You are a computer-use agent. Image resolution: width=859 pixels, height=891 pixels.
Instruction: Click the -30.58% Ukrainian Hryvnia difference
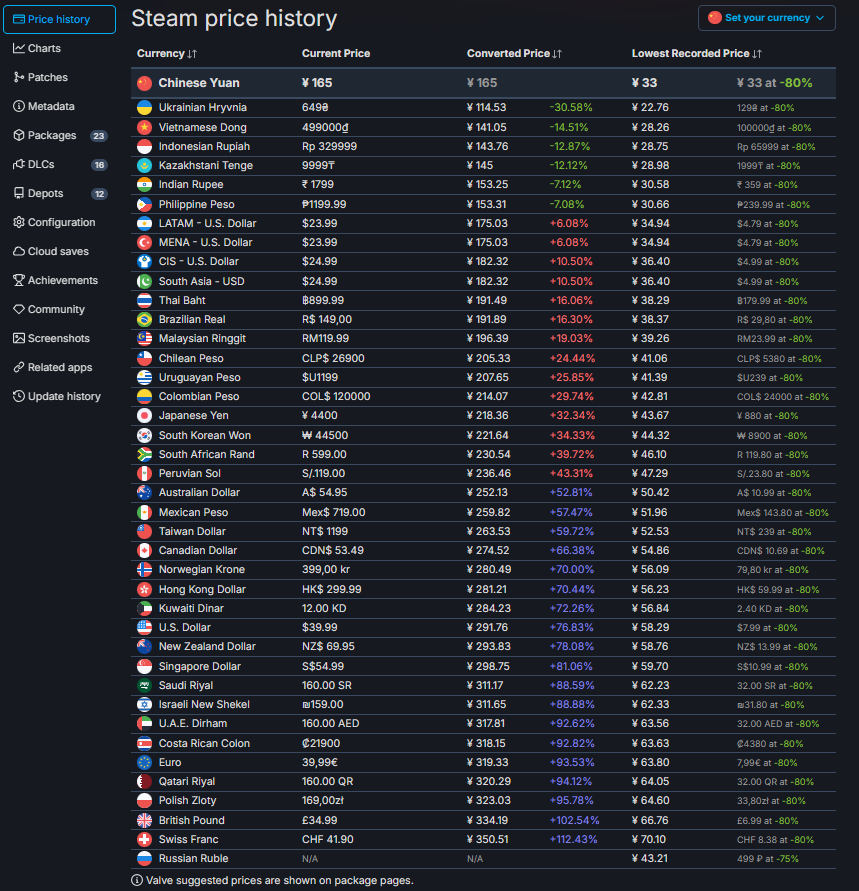point(571,107)
